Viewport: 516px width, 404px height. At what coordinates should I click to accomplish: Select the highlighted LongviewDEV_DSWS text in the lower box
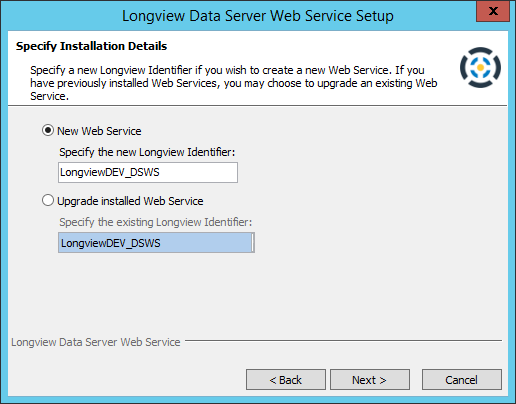click(x=111, y=243)
